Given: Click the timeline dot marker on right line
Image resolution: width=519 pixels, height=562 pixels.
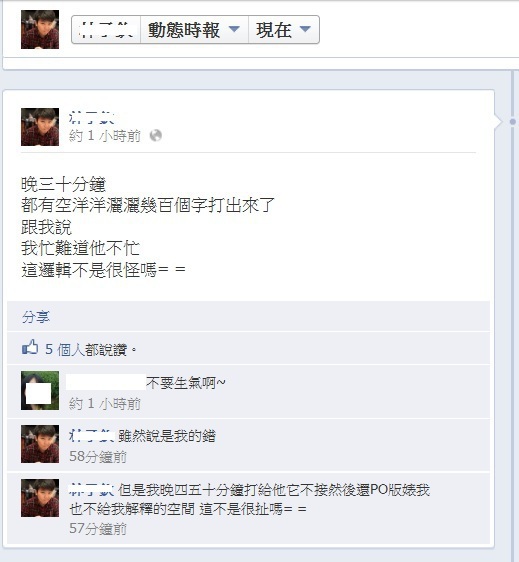Looking at the screenshot, I should (x=513, y=122).
